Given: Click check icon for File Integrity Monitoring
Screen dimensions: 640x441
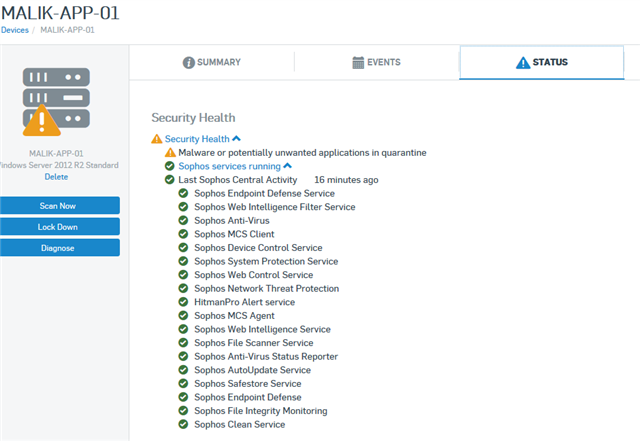Looking at the screenshot, I should pyautogui.click(x=183, y=410).
